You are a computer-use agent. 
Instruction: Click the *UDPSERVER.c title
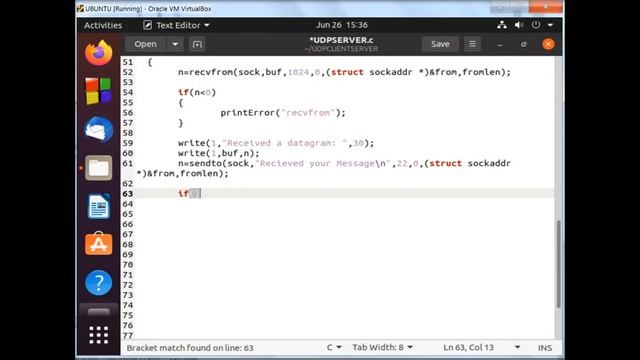coord(341,40)
